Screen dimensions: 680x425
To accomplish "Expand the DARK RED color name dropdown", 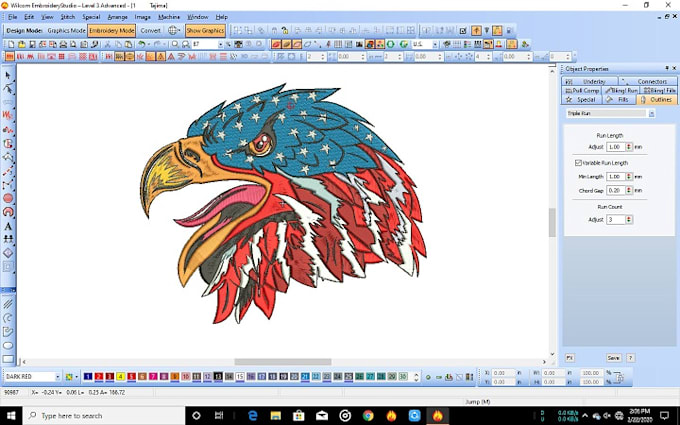I will point(58,377).
